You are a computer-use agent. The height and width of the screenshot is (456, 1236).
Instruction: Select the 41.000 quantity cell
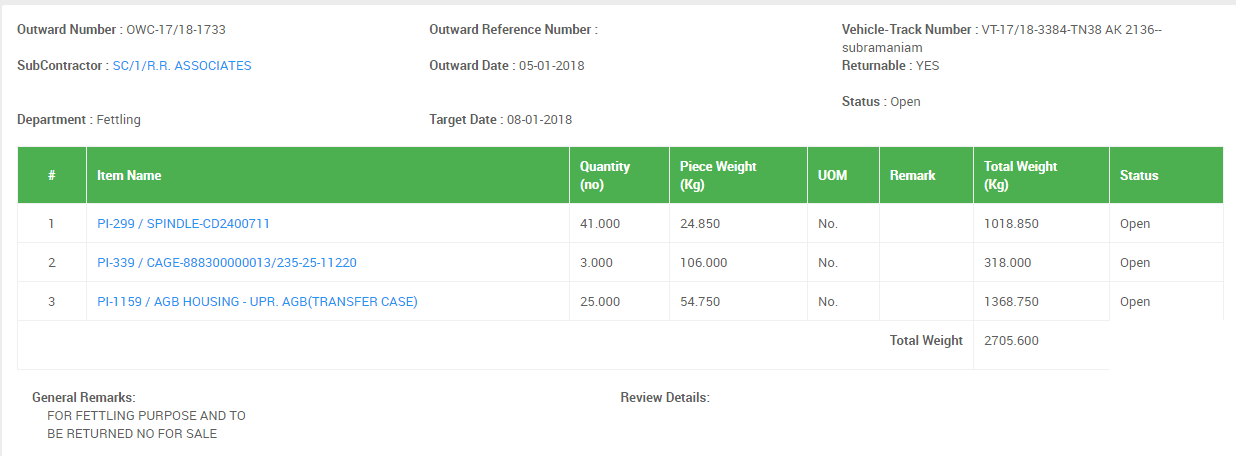[x=619, y=224]
